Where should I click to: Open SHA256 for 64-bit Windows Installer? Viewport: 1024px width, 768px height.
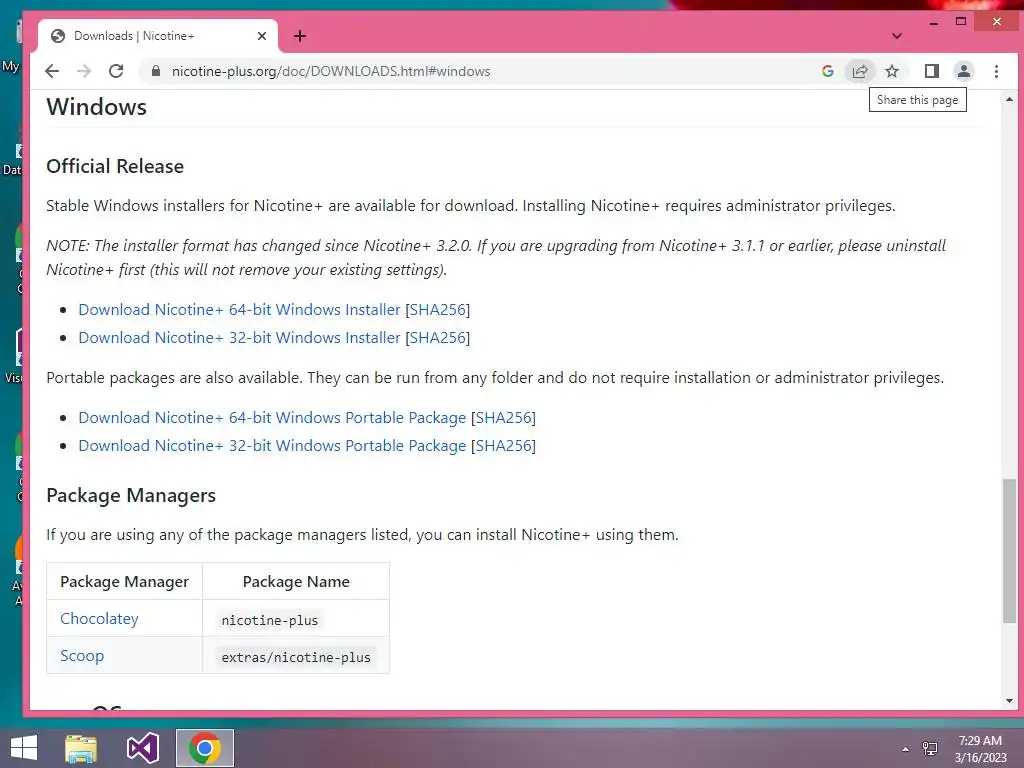tap(438, 310)
